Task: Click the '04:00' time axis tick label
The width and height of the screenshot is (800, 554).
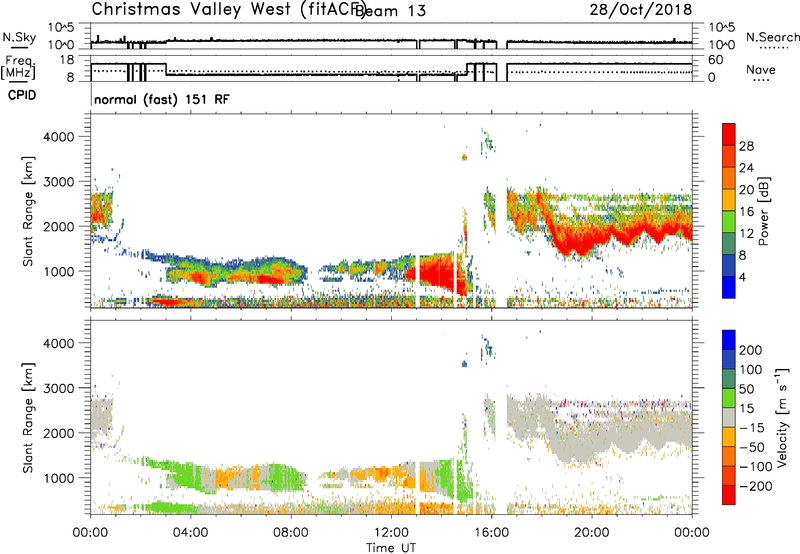Action: (x=191, y=533)
